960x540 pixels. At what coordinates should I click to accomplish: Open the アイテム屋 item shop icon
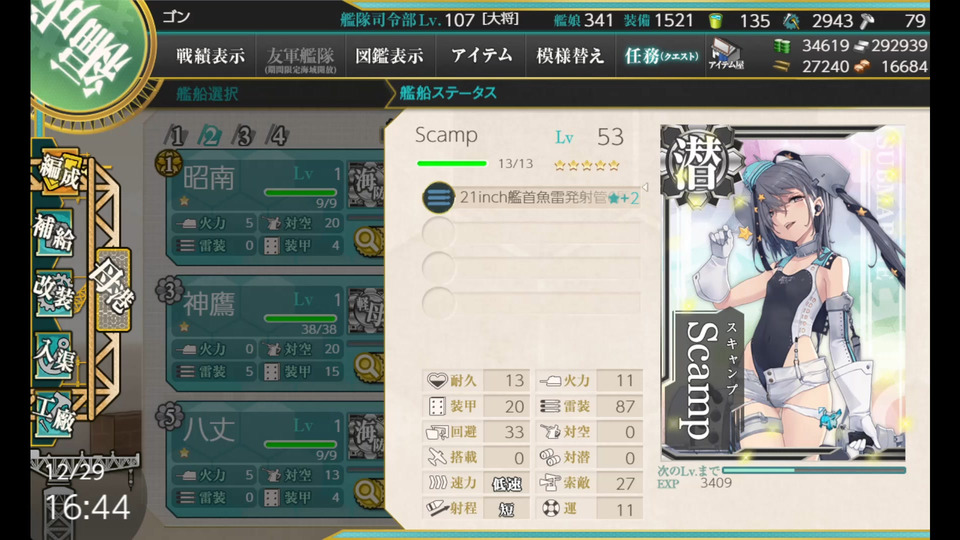(x=726, y=54)
